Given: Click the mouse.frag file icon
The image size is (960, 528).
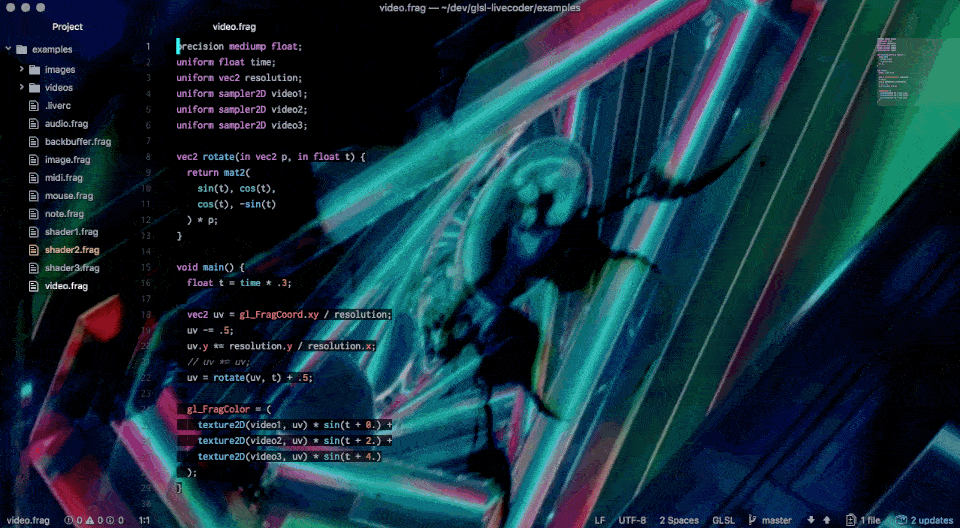Looking at the screenshot, I should click(34, 195).
